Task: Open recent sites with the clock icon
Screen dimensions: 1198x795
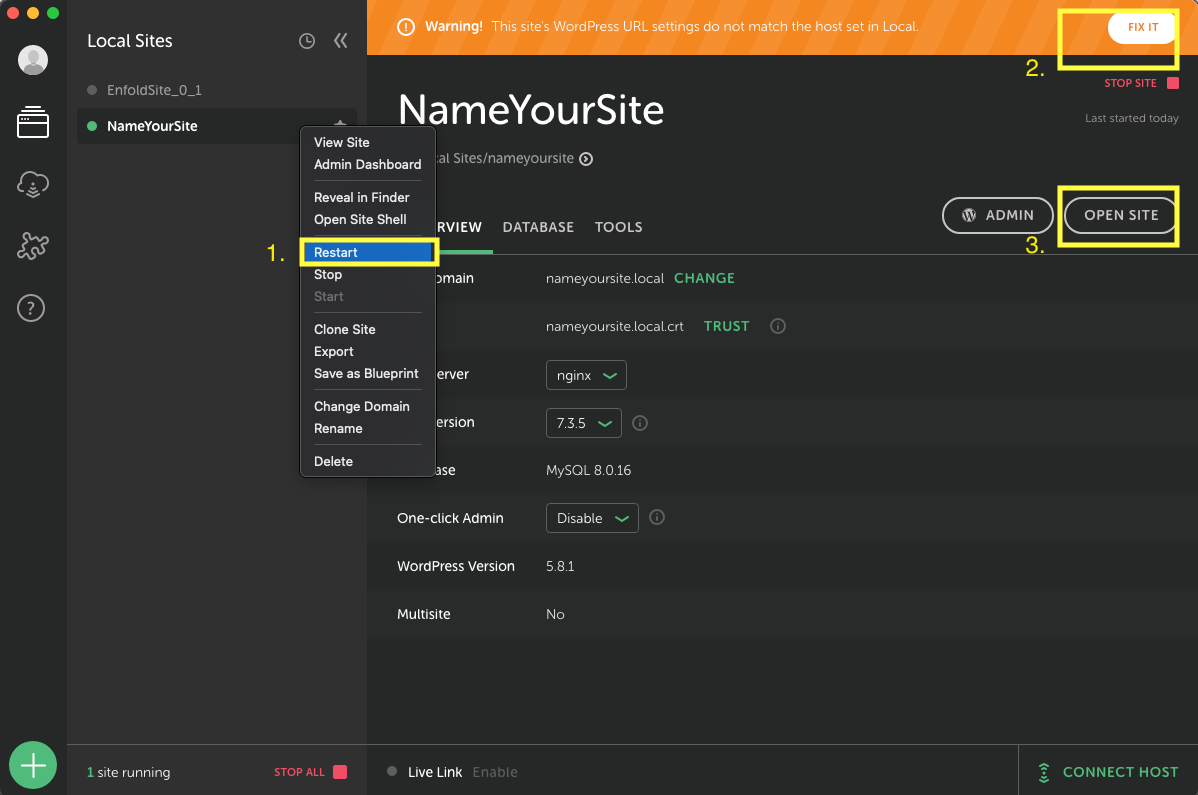Action: pyautogui.click(x=307, y=40)
